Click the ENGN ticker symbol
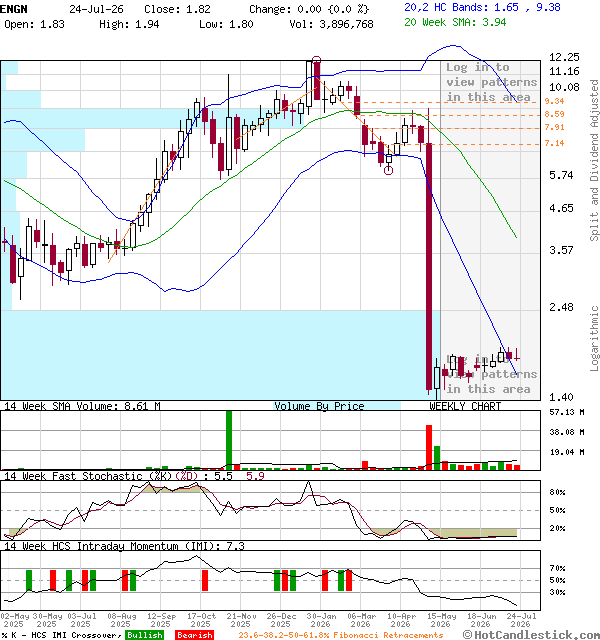Image resolution: width=600 pixels, height=640 pixels. point(14,9)
